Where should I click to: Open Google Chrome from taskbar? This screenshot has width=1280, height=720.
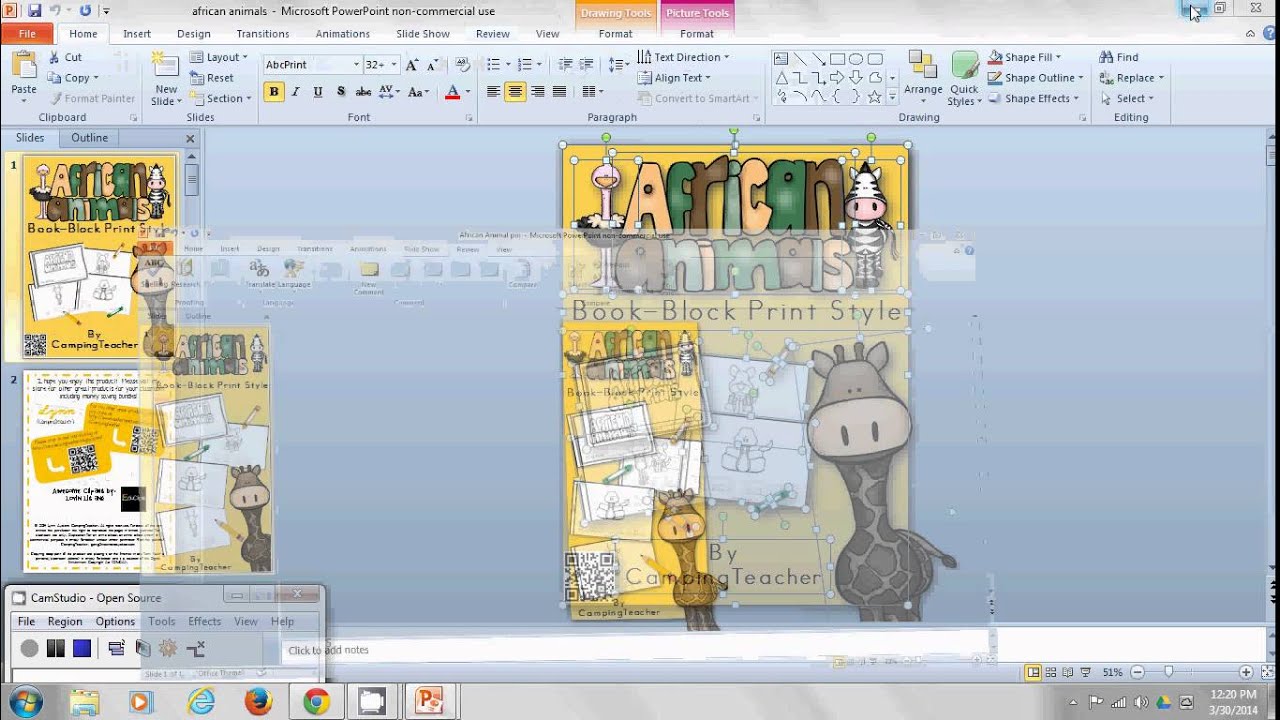click(x=316, y=702)
